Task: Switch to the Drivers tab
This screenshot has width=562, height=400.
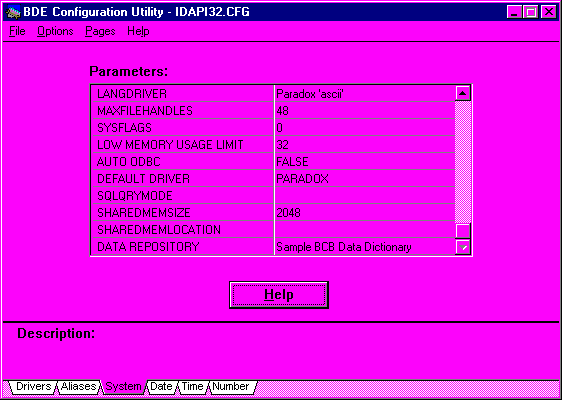Action: pos(33,387)
